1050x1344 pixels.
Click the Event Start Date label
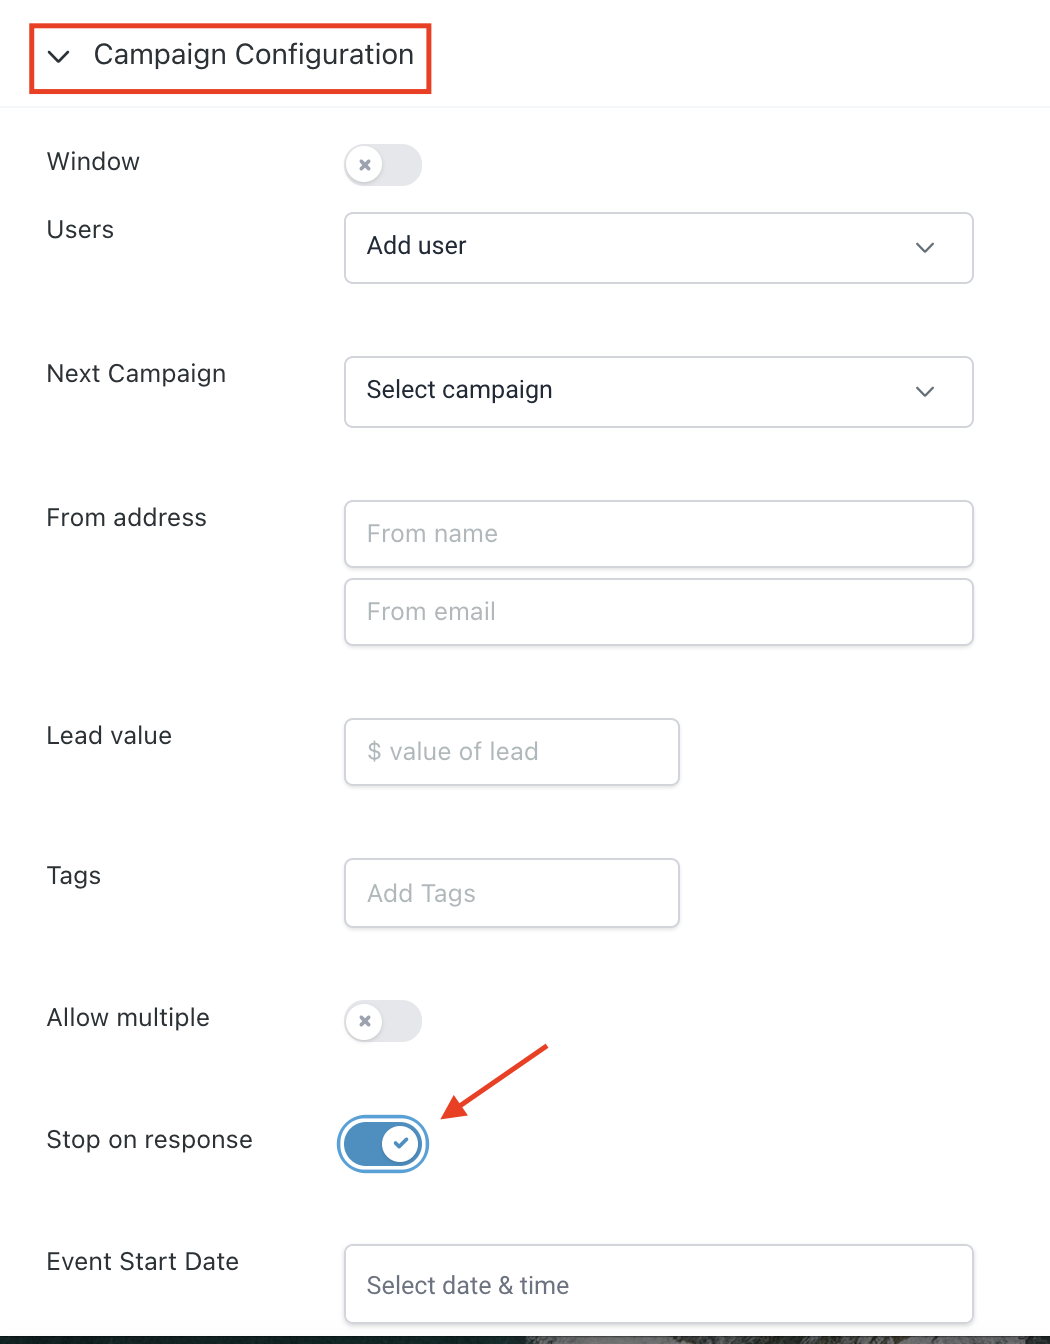tap(142, 1262)
